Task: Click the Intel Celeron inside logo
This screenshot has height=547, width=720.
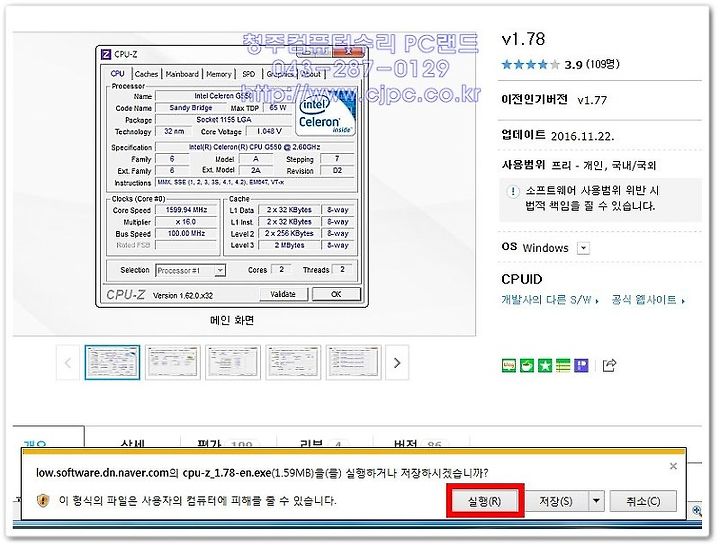Action: pyautogui.click(x=326, y=114)
